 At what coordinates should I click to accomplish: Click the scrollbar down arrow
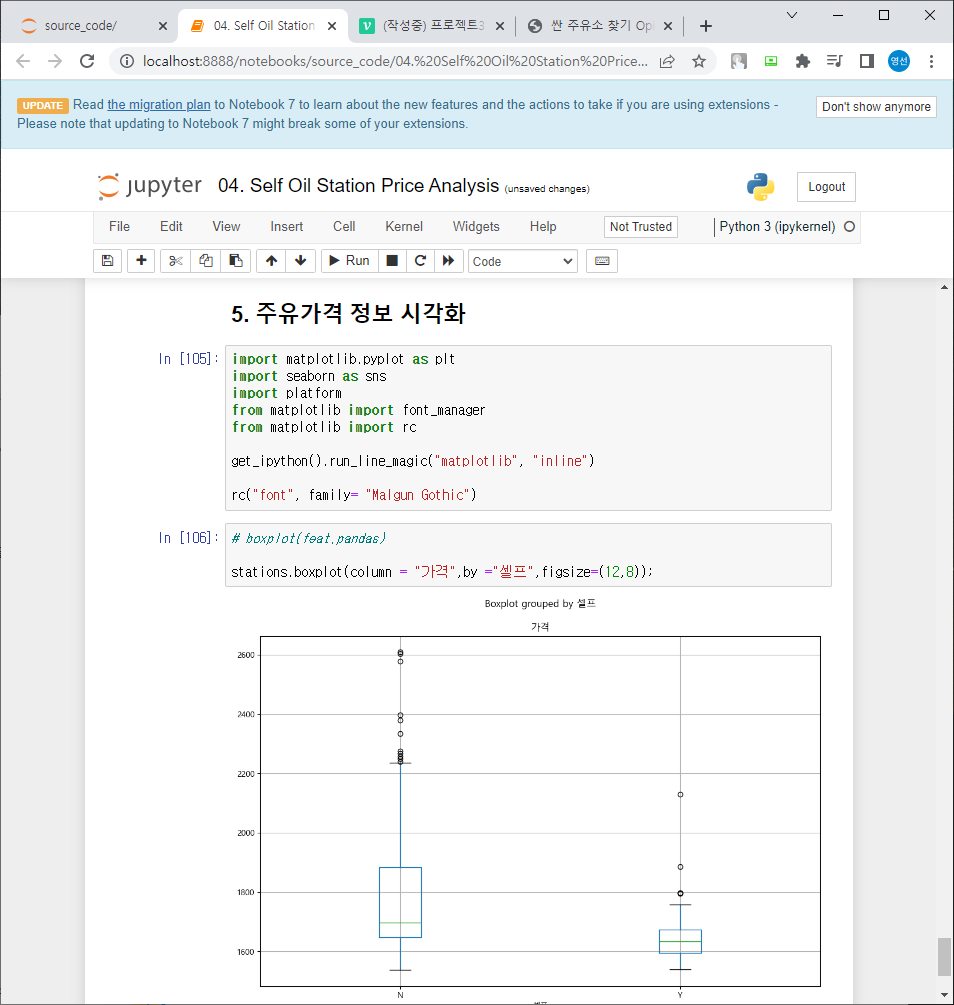pos(944,995)
